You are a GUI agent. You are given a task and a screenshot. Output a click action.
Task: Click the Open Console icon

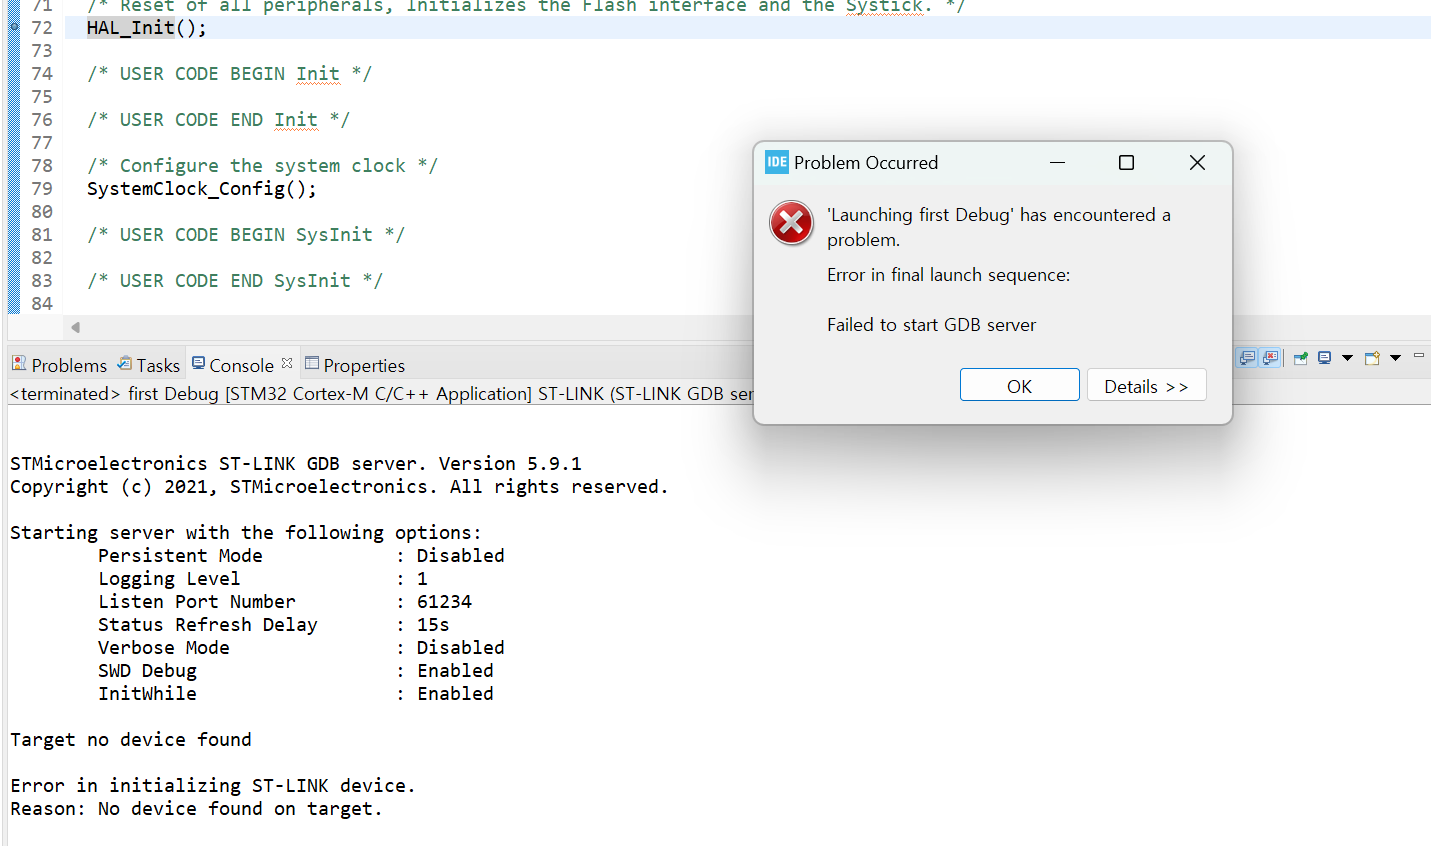point(1372,358)
